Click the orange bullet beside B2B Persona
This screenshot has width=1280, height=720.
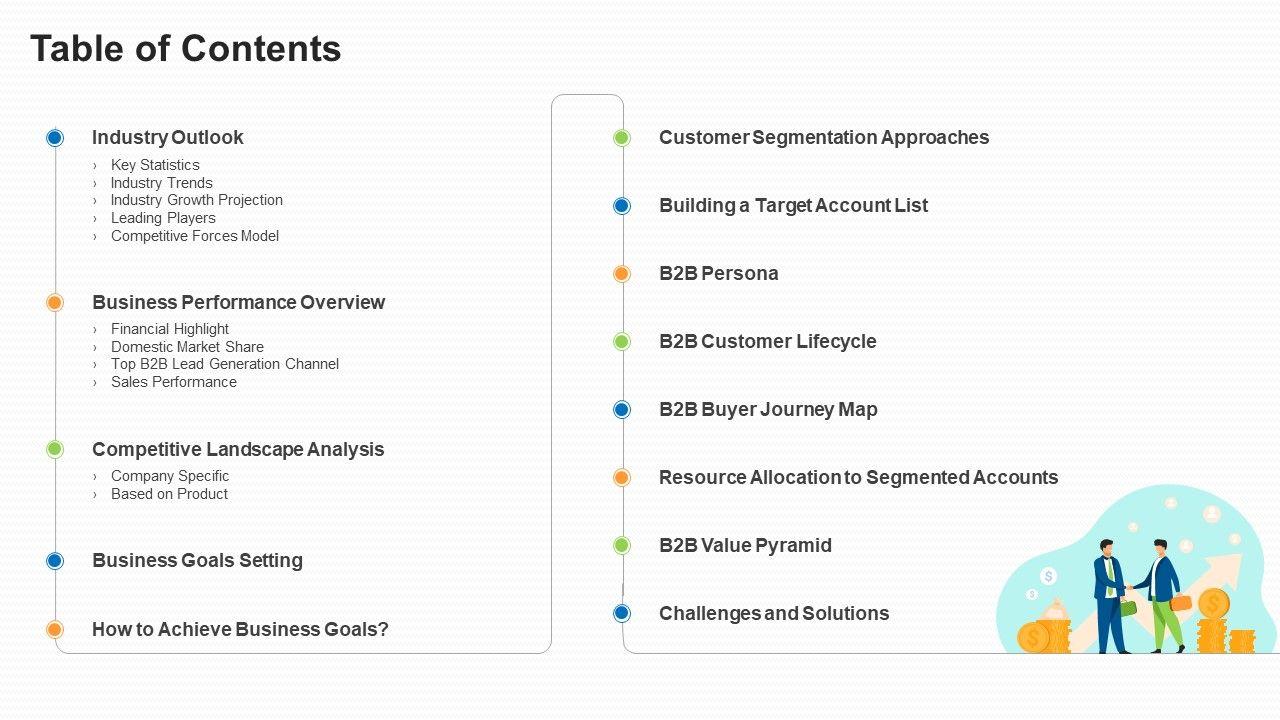click(x=622, y=274)
